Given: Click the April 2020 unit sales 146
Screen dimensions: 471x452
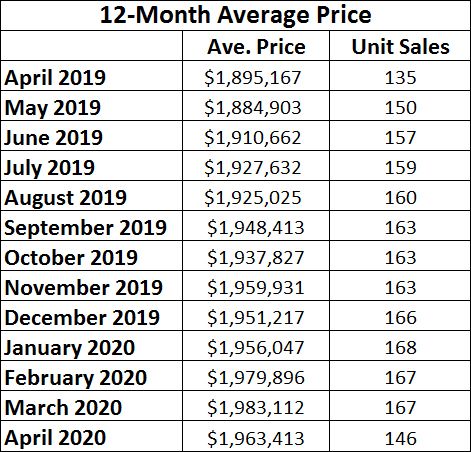Looking at the screenshot, I should (x=400, y=436).
